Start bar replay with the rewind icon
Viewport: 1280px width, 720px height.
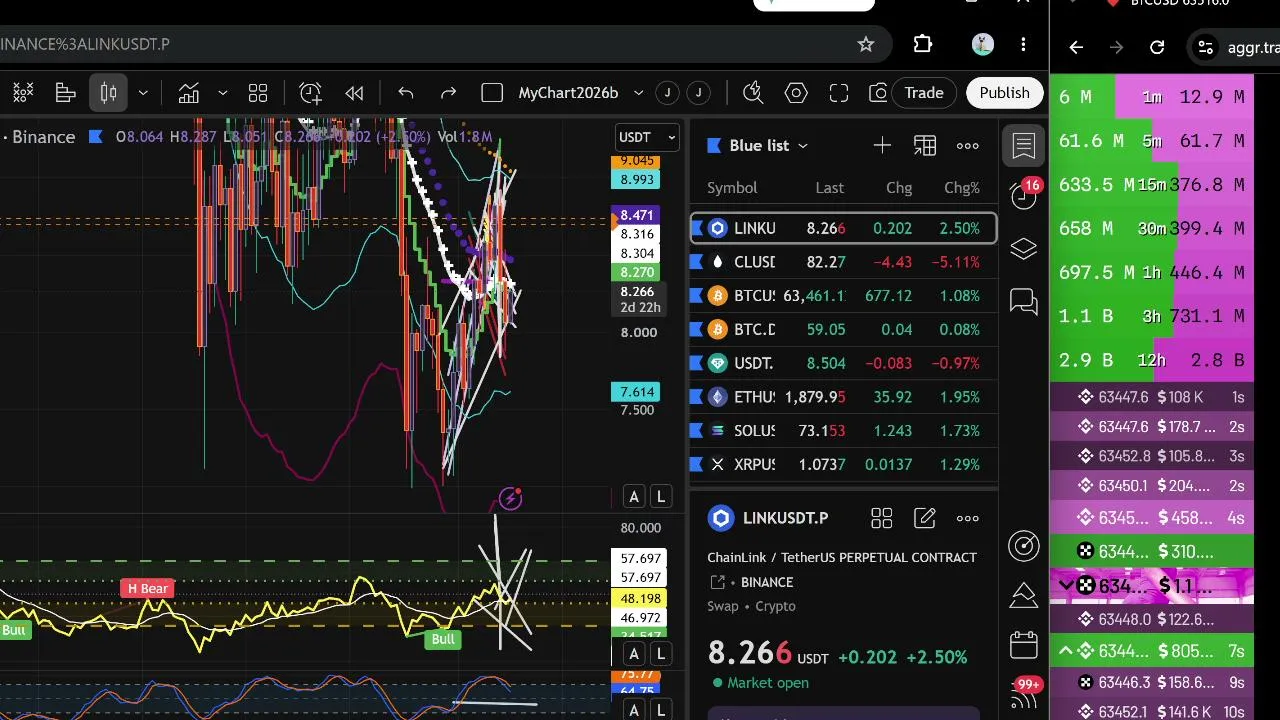click(x=354, y=93)
